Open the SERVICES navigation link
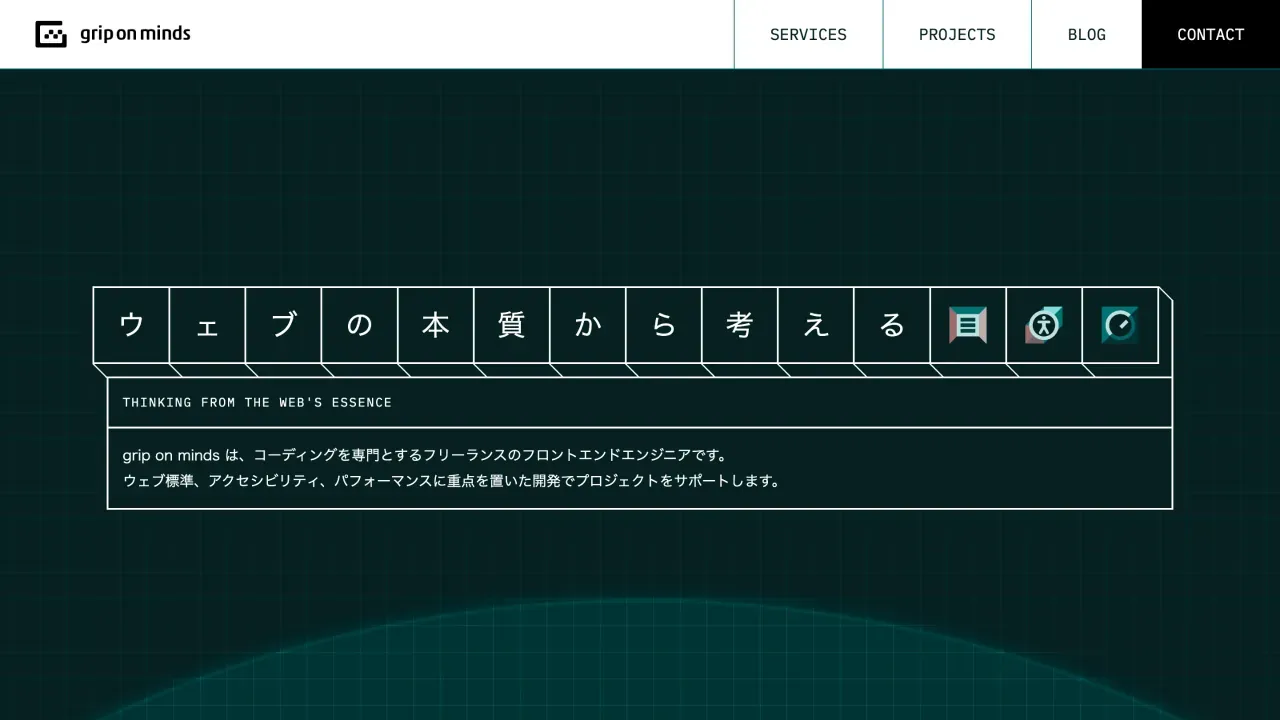This screenshot has width=1280, height=720. point(808,34)
